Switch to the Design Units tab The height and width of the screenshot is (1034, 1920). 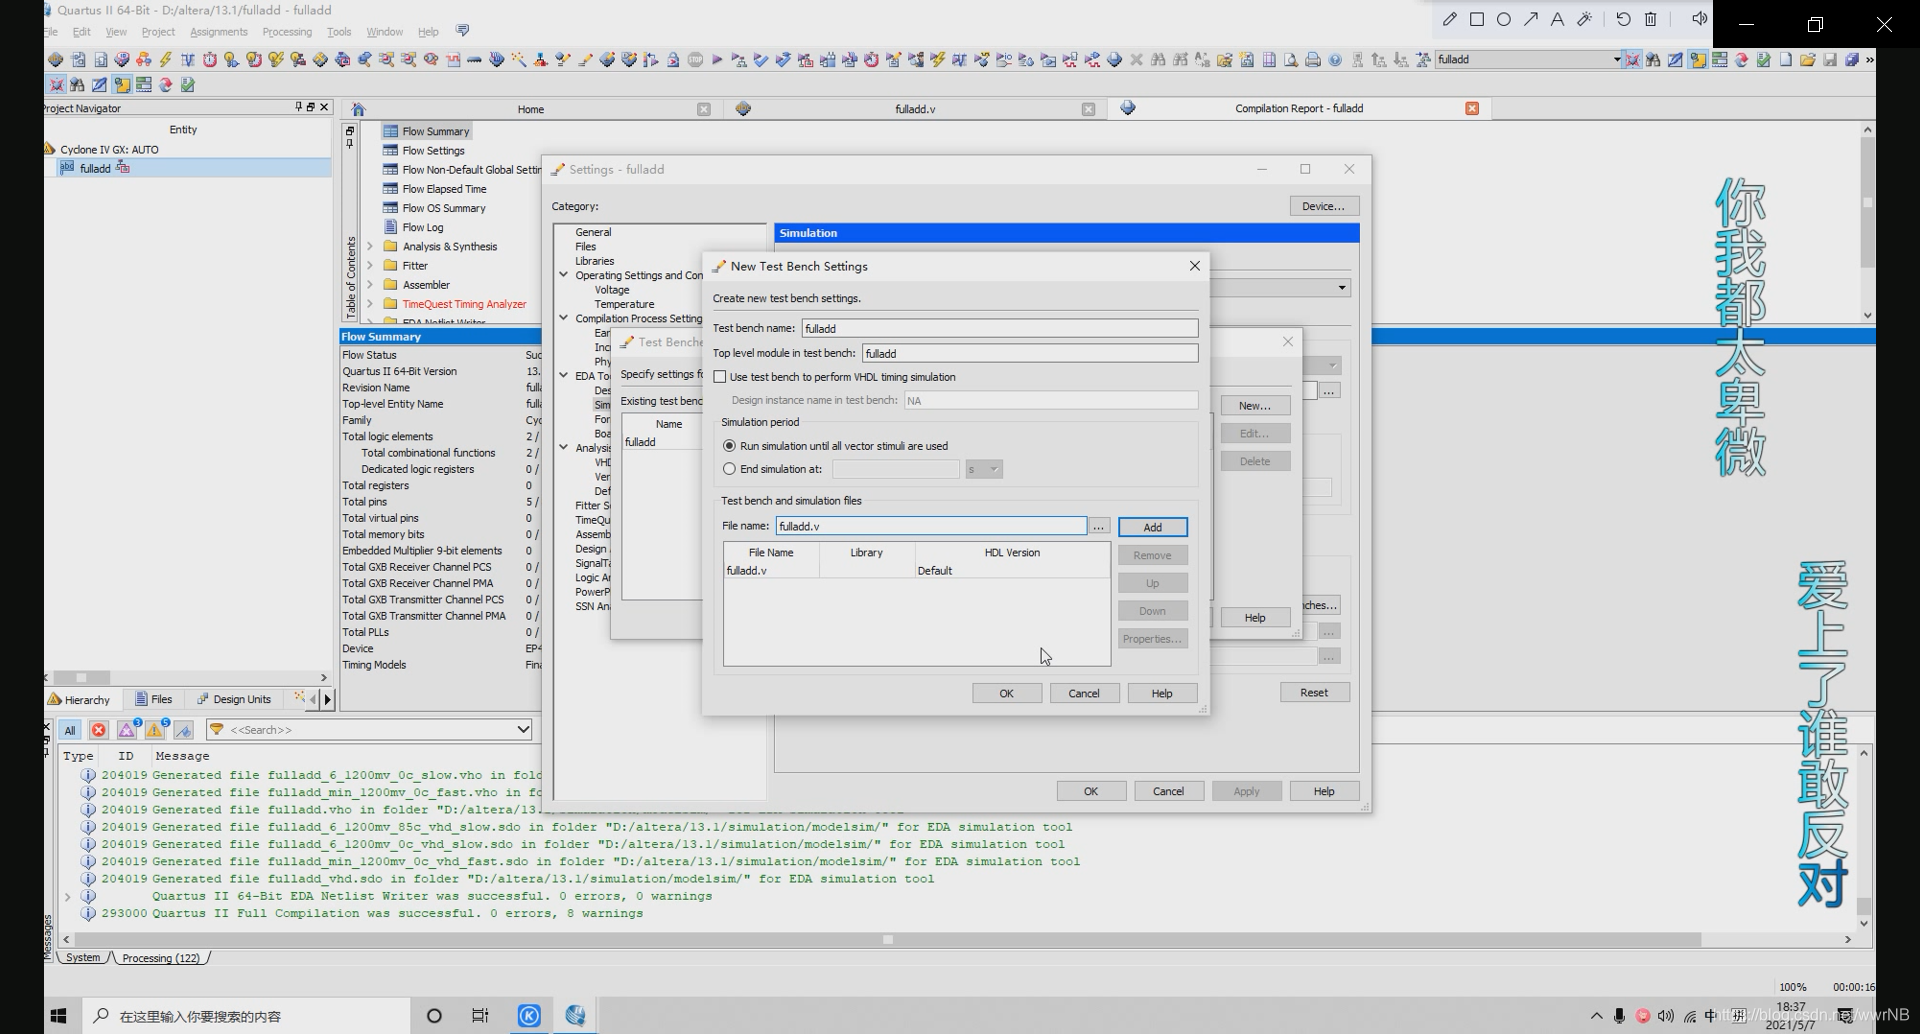234,699
